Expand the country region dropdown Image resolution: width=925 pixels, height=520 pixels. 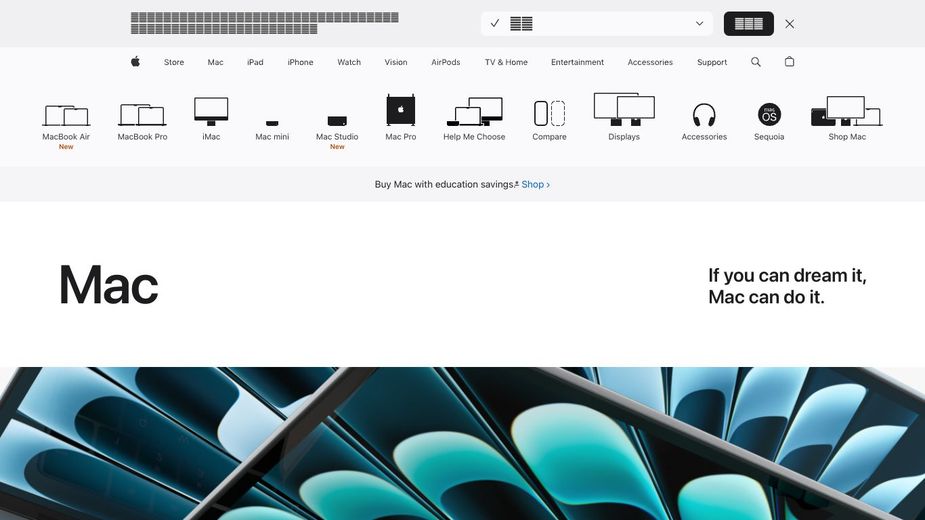point(596,24)
